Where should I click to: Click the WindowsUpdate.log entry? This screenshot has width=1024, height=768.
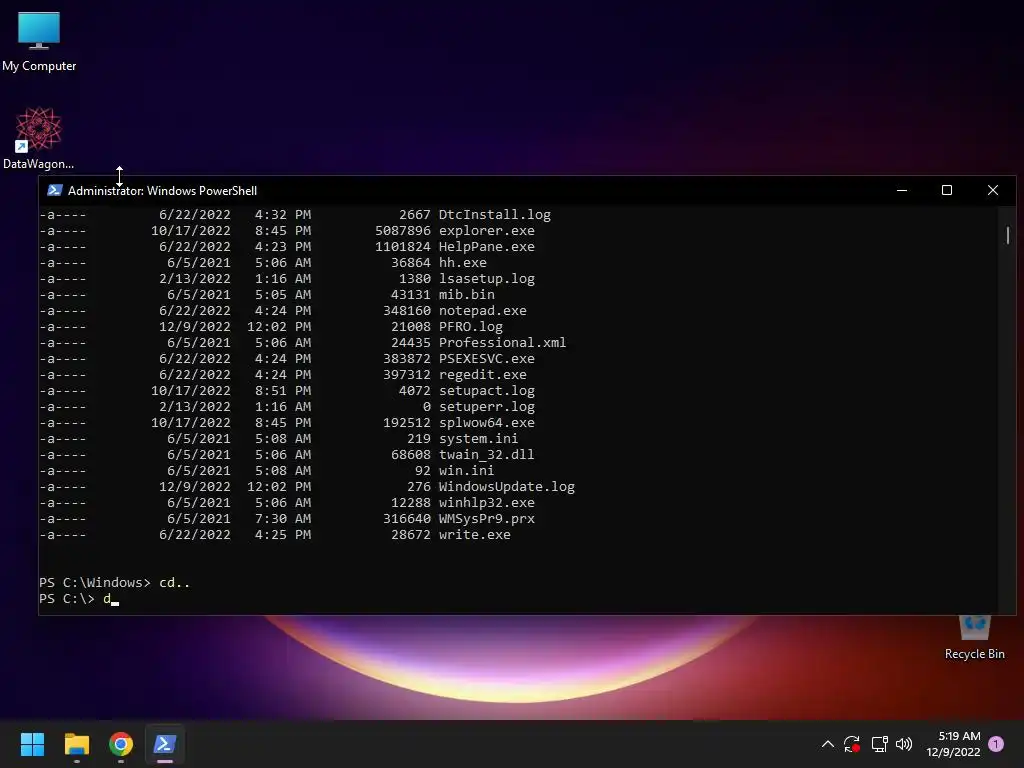(507, 487)
